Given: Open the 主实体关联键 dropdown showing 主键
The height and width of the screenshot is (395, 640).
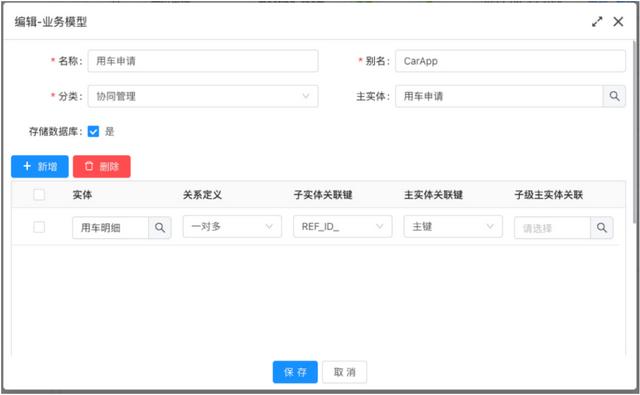Looking at the screenshot, I should coord(453,226).
